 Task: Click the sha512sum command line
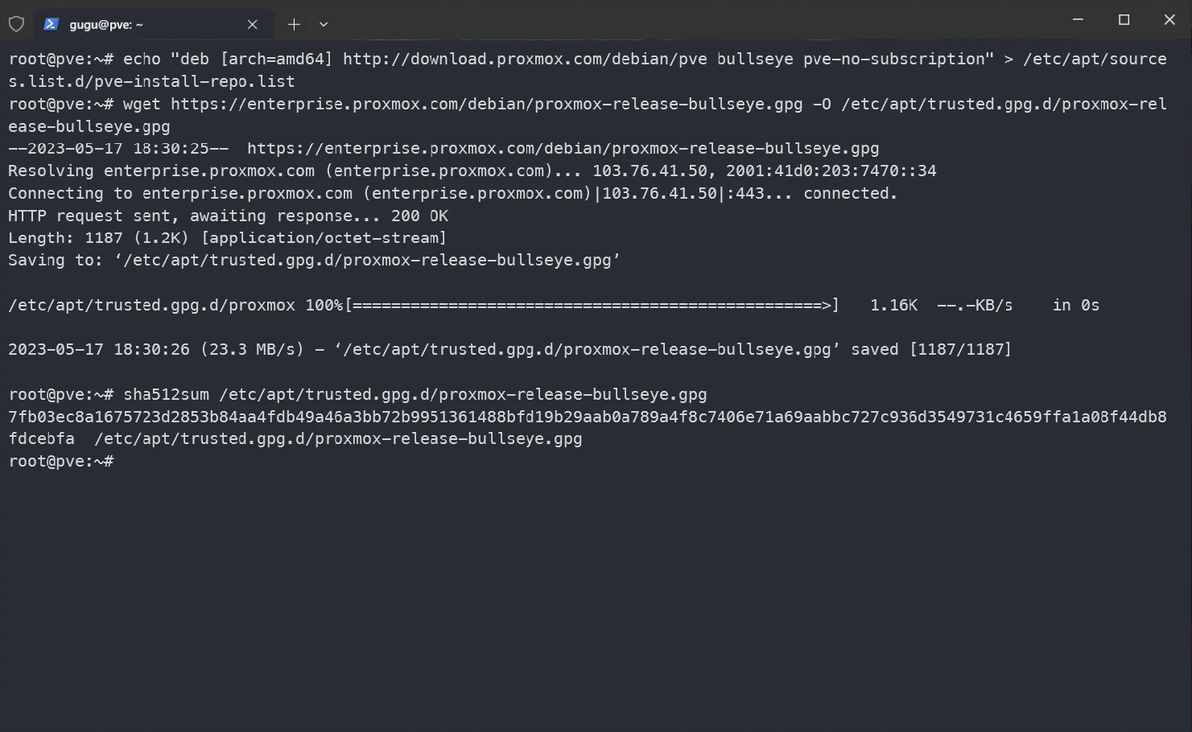coord(414,394)
